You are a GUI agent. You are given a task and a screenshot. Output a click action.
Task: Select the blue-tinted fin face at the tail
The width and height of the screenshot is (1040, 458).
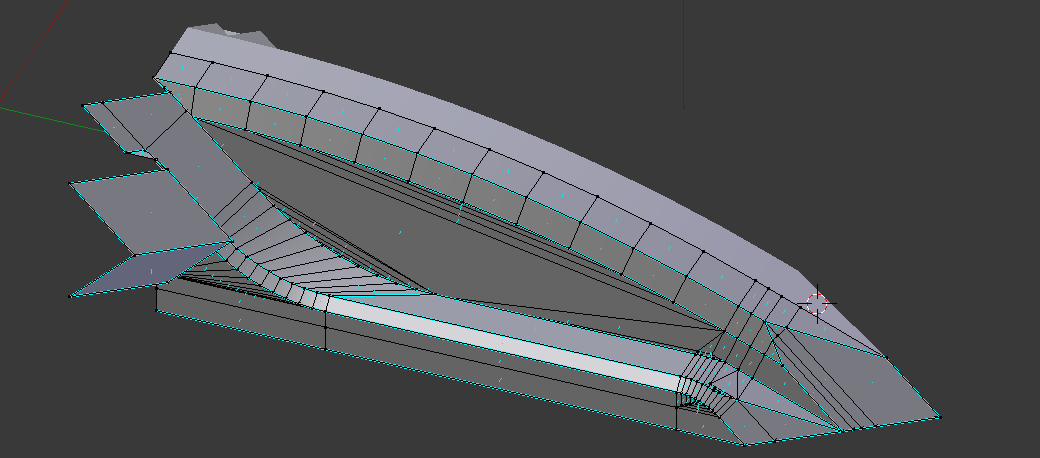(x=149, y=270)
